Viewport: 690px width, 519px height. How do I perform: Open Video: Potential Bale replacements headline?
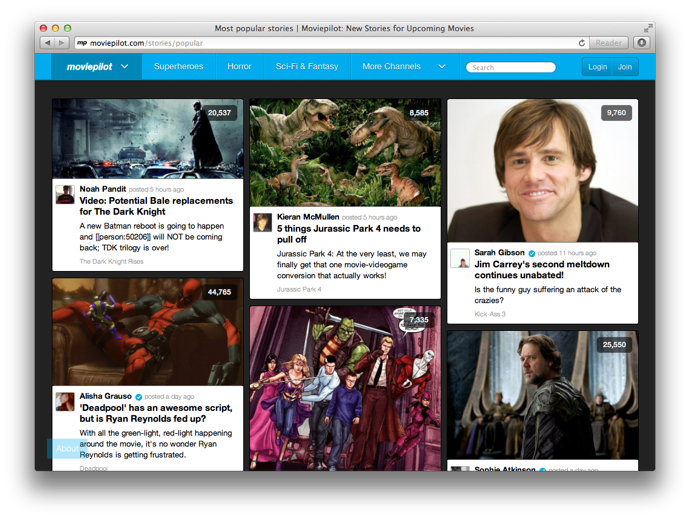[156, 206]
